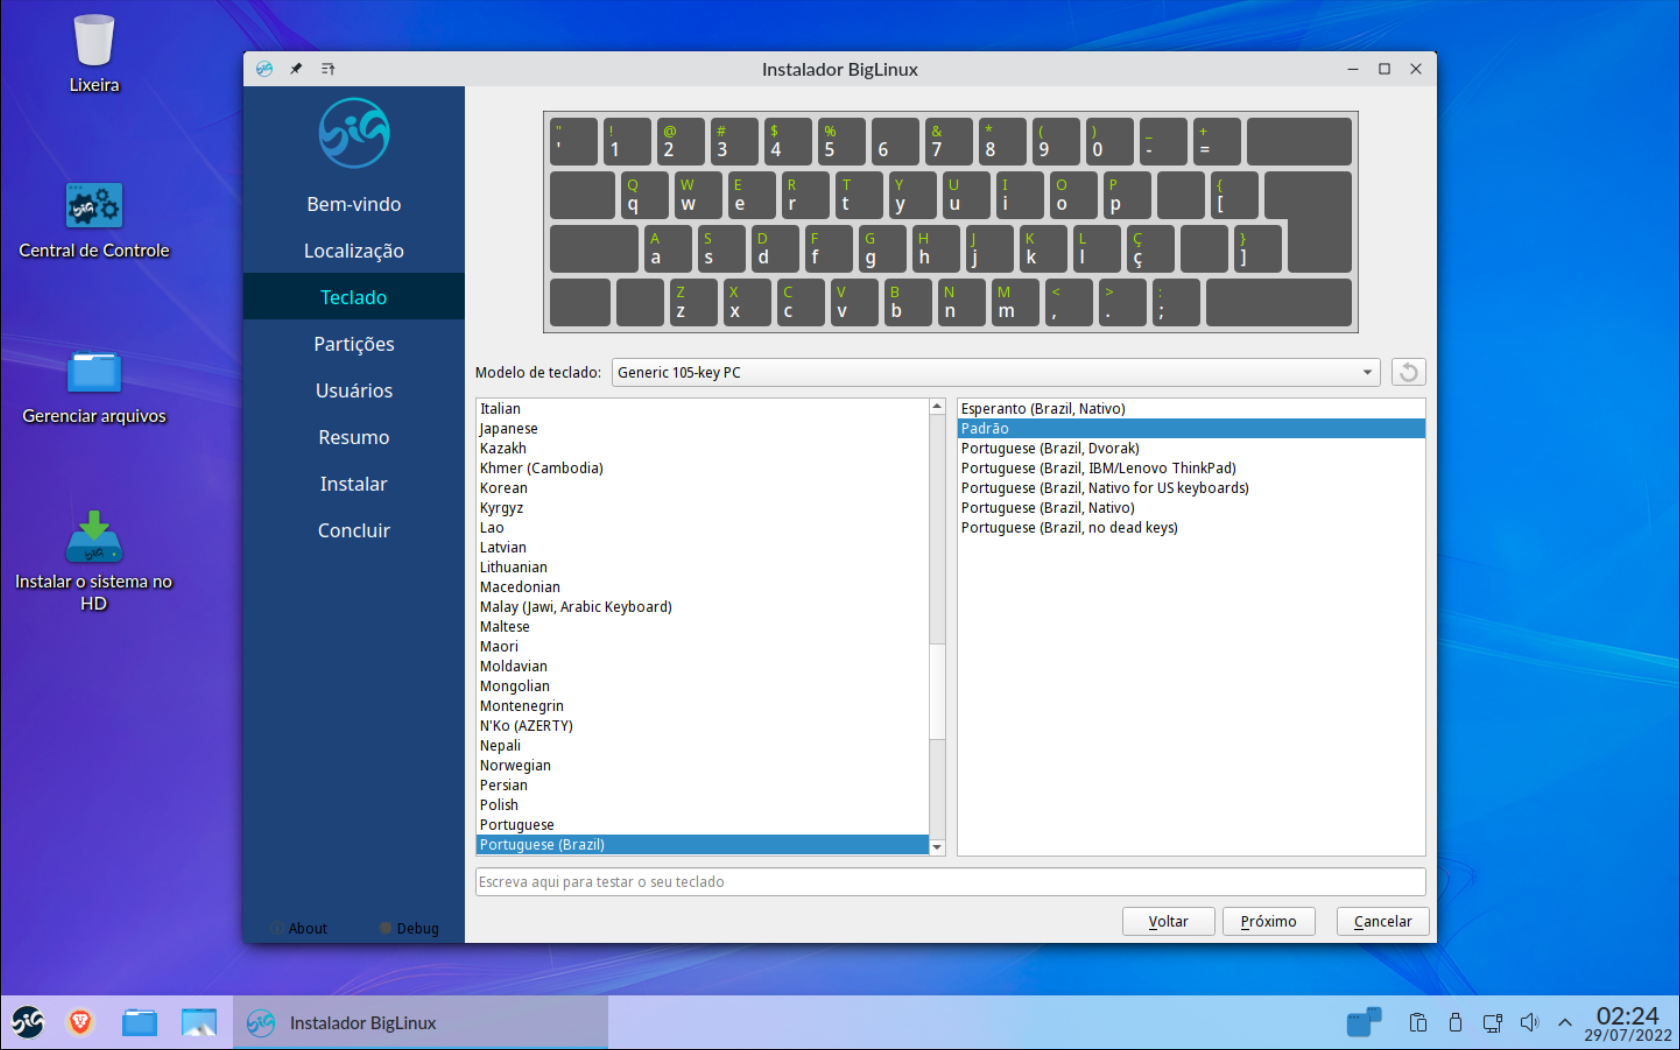Go to Partições step in sidebar
This screenshot has width=1680, height=1050.
pyautogui.click(x=354, y=344)
